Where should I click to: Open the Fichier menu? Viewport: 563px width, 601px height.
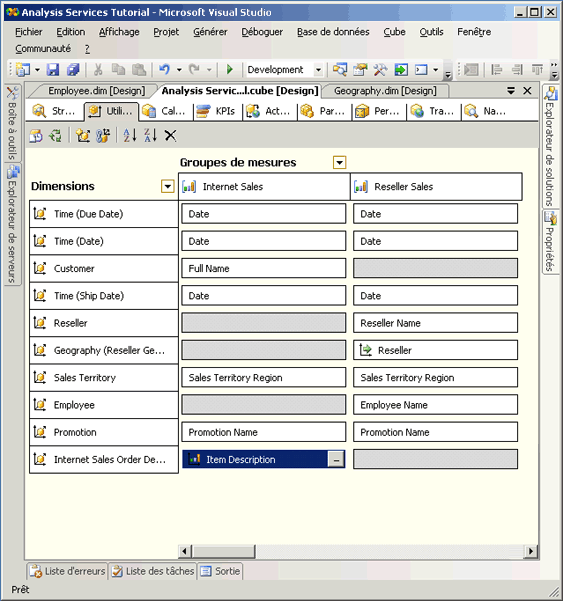[x=29, y=32]
